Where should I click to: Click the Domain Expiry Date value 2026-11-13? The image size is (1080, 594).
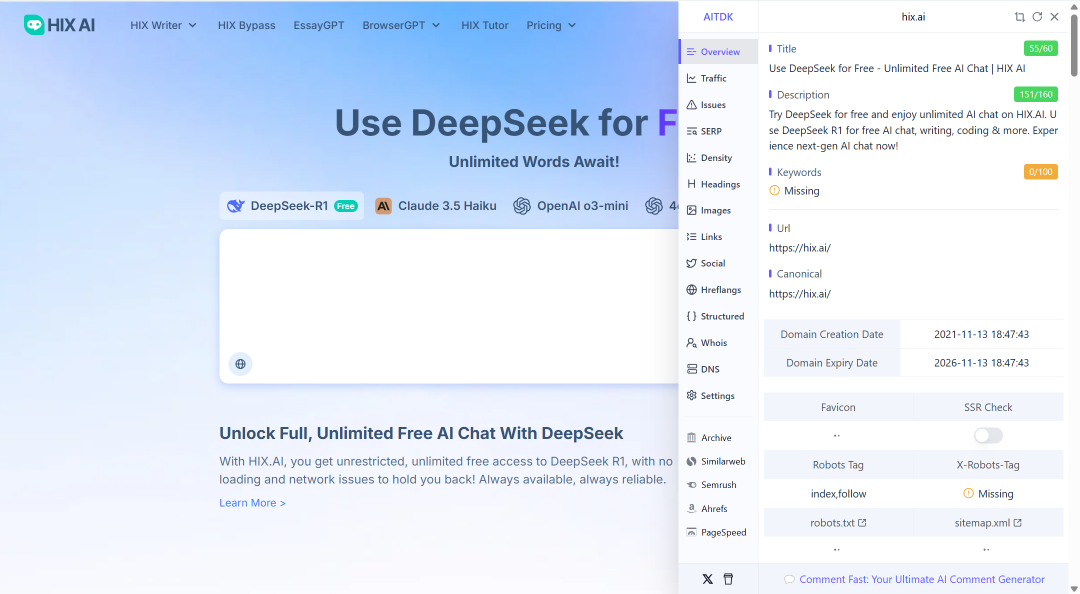tap(982, 363)
